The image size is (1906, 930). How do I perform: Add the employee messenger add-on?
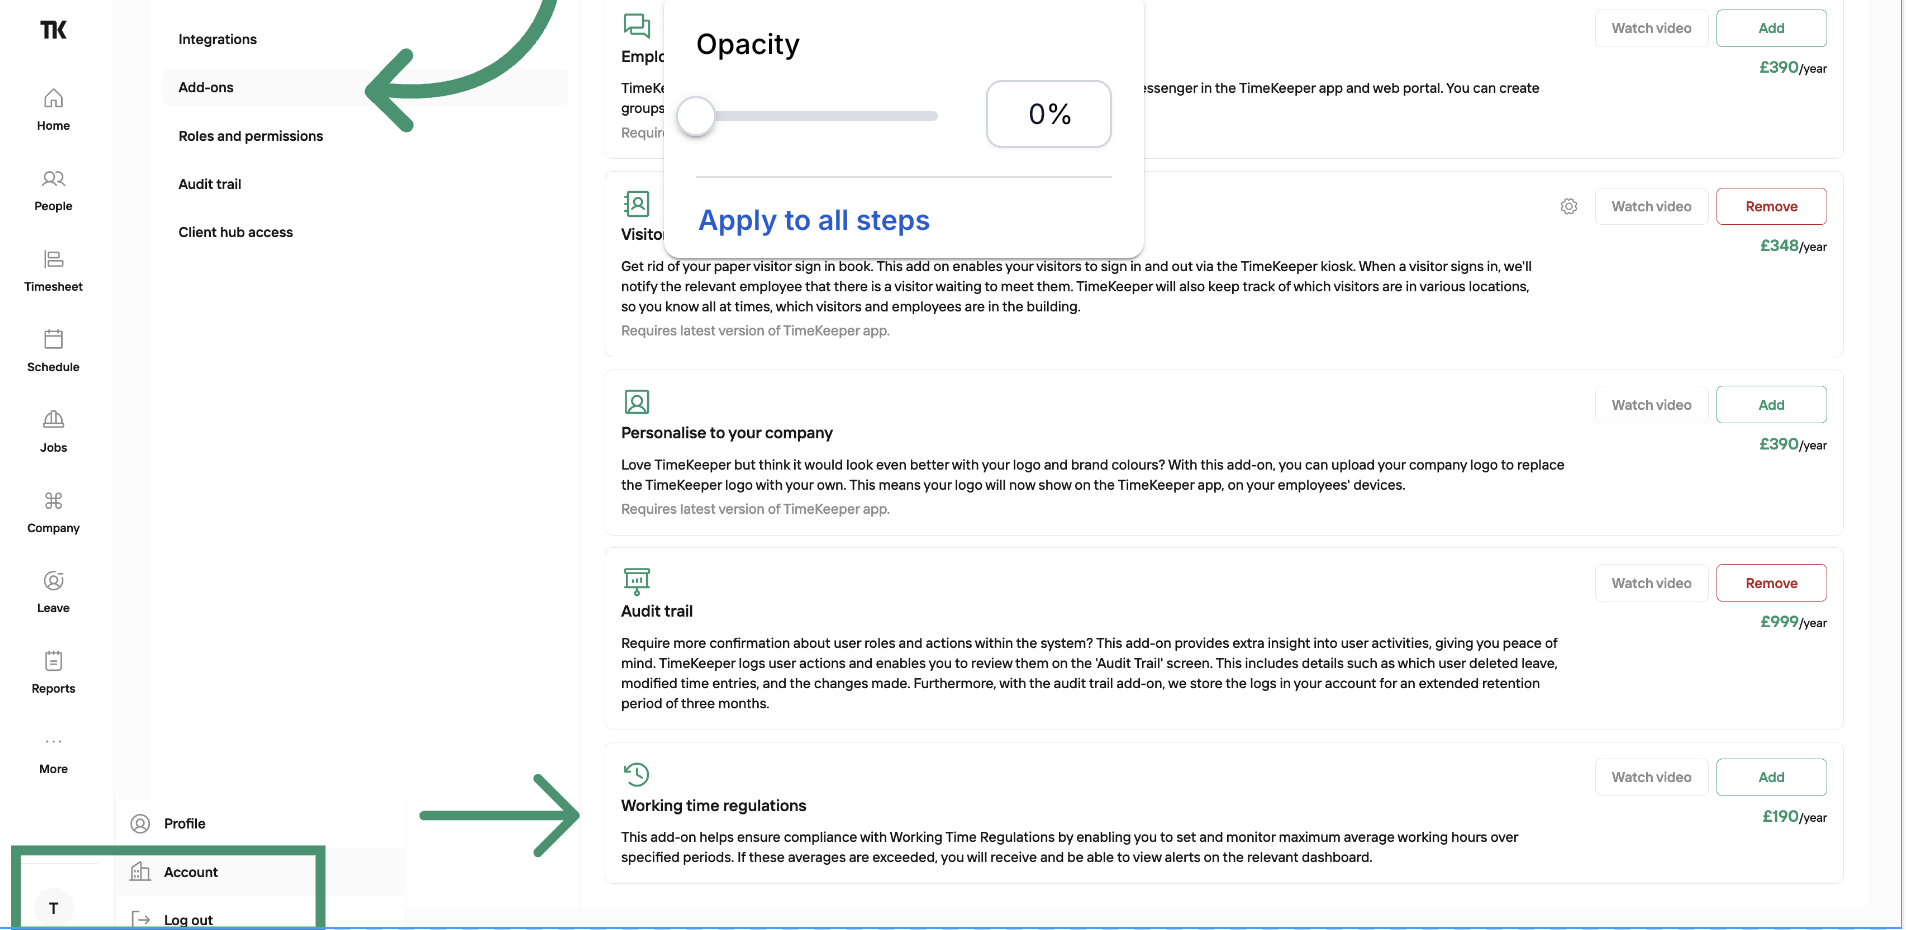[1771, 28]
